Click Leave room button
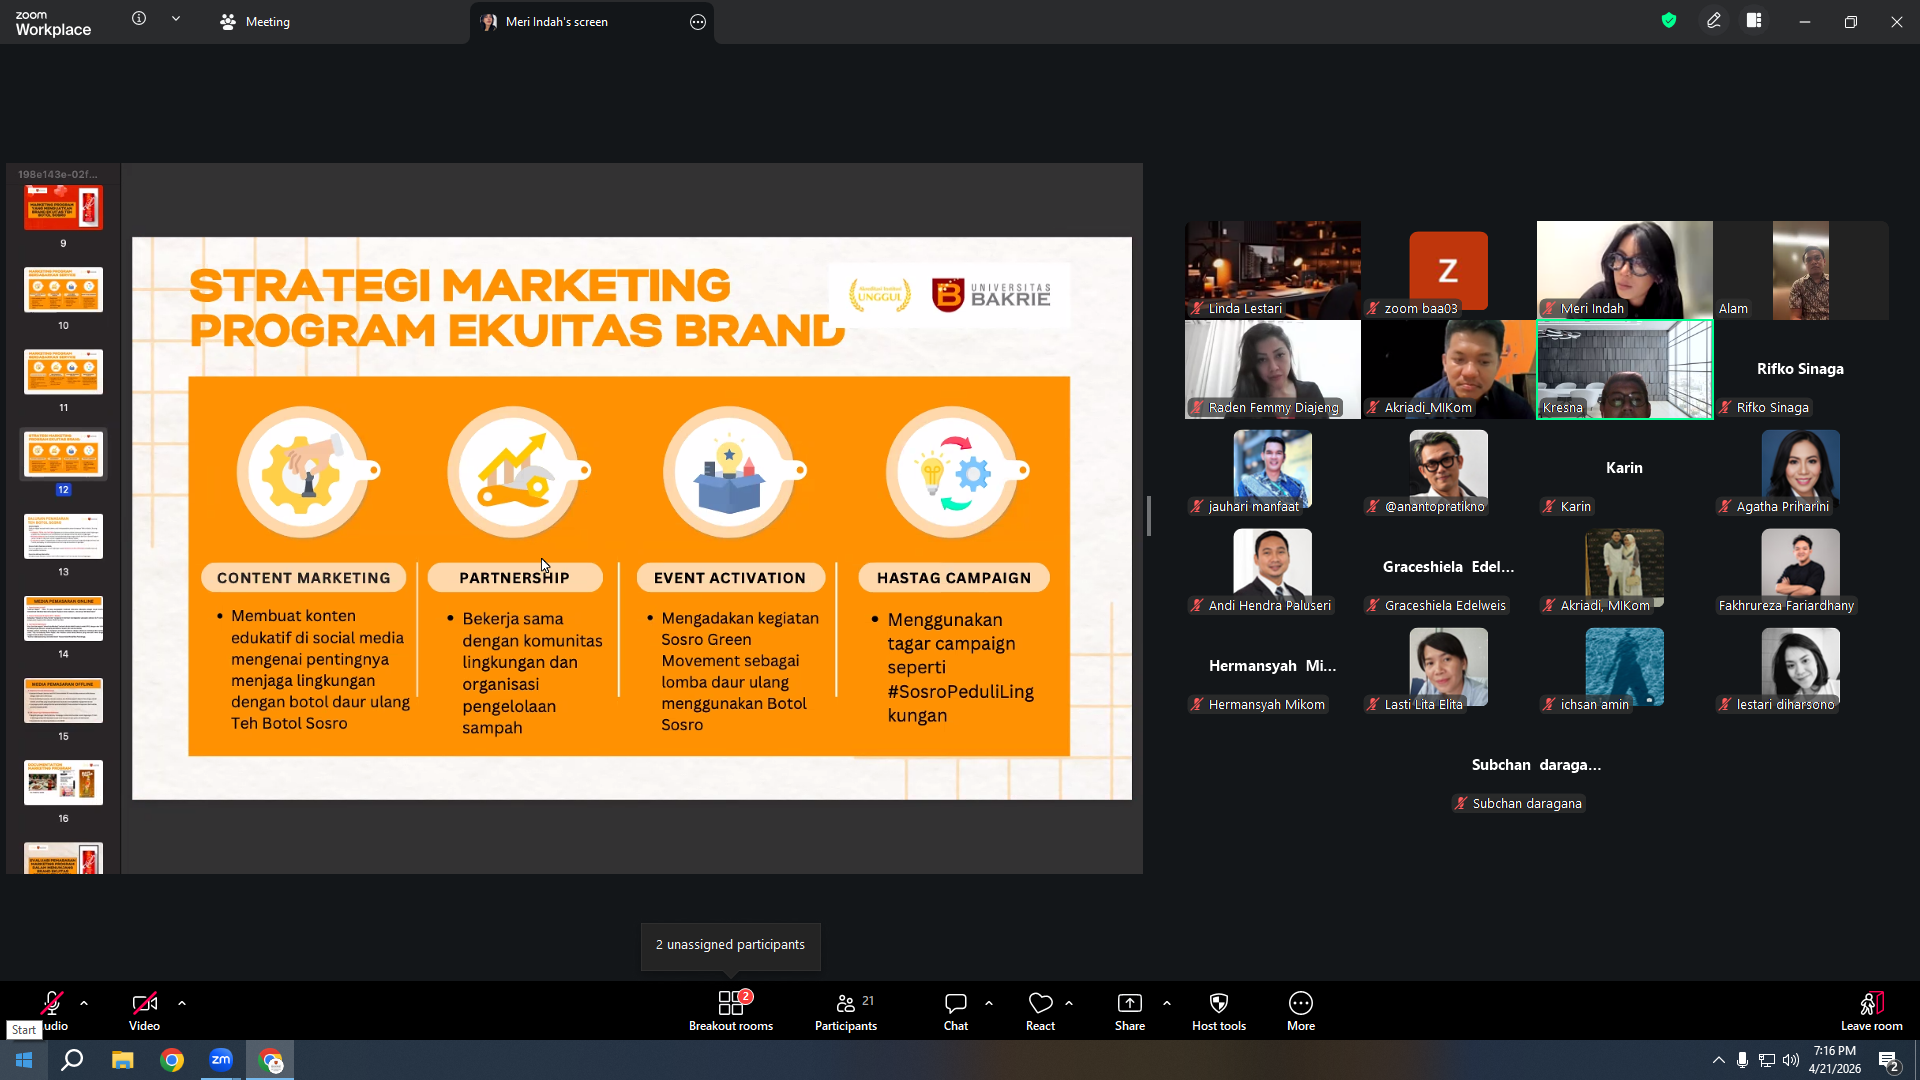 coord(1872,1010)
